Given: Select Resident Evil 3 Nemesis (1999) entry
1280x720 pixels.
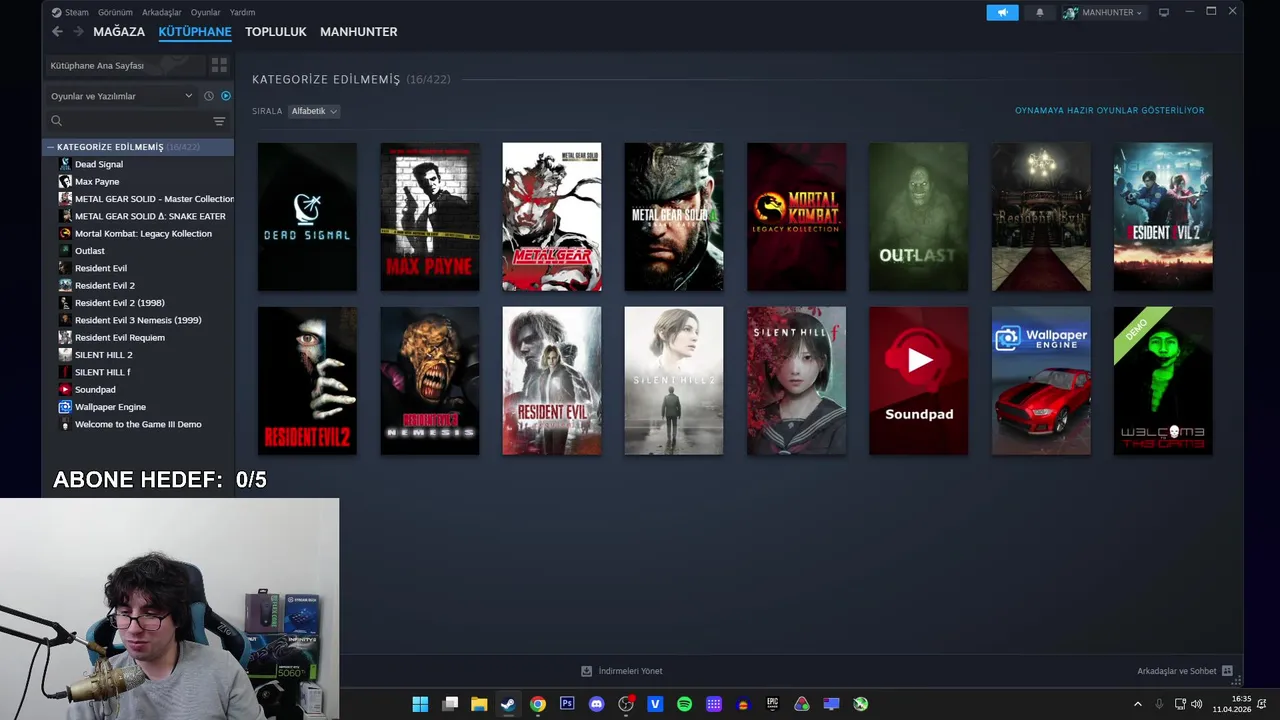Looking at the screenshot, I should pyautogui.click(x=138, y=320).
